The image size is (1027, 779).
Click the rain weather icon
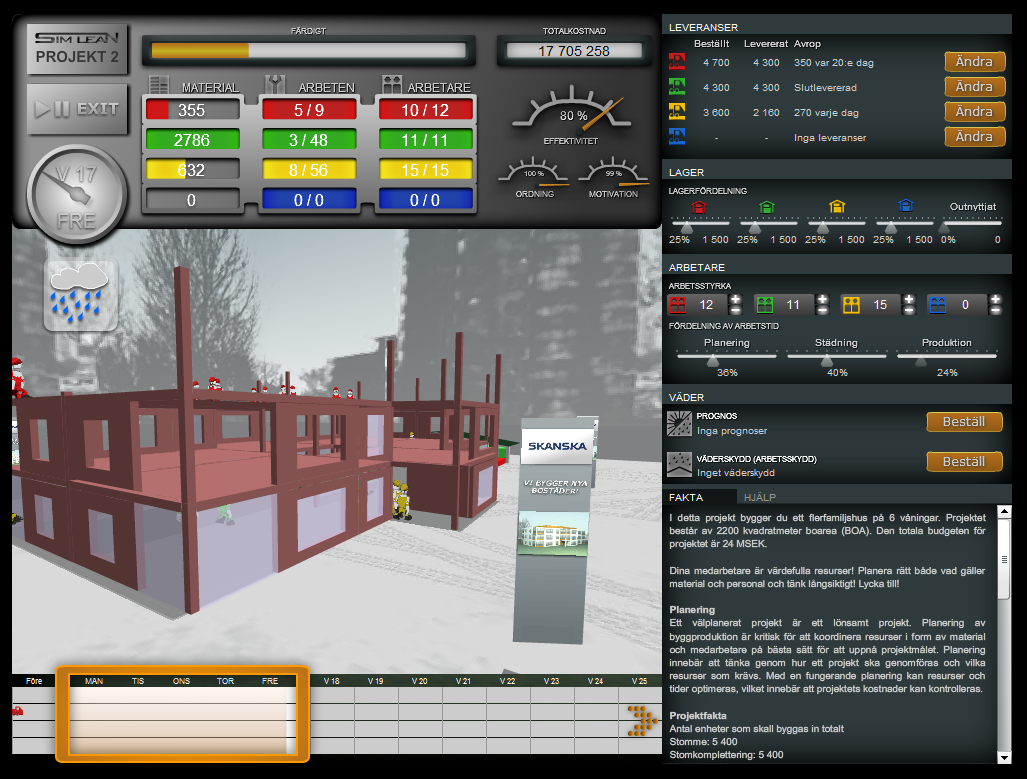(81, 294)
